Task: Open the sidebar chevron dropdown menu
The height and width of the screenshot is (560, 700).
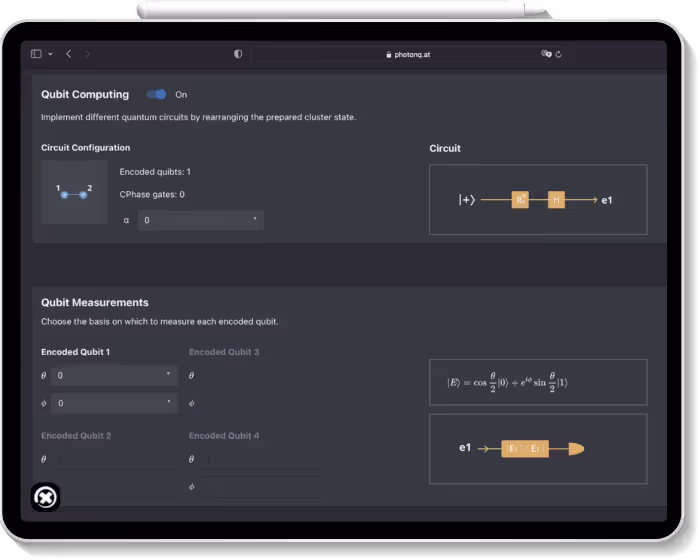Action: [x=50, y=54]
